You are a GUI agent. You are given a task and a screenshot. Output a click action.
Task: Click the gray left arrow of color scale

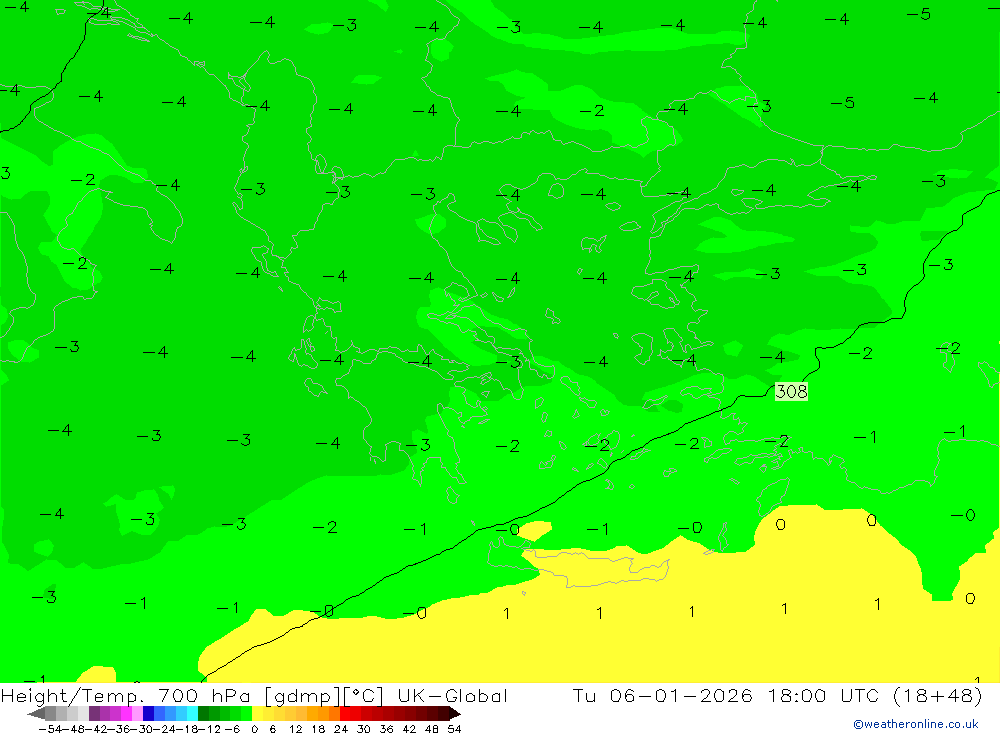click(36, 713)
